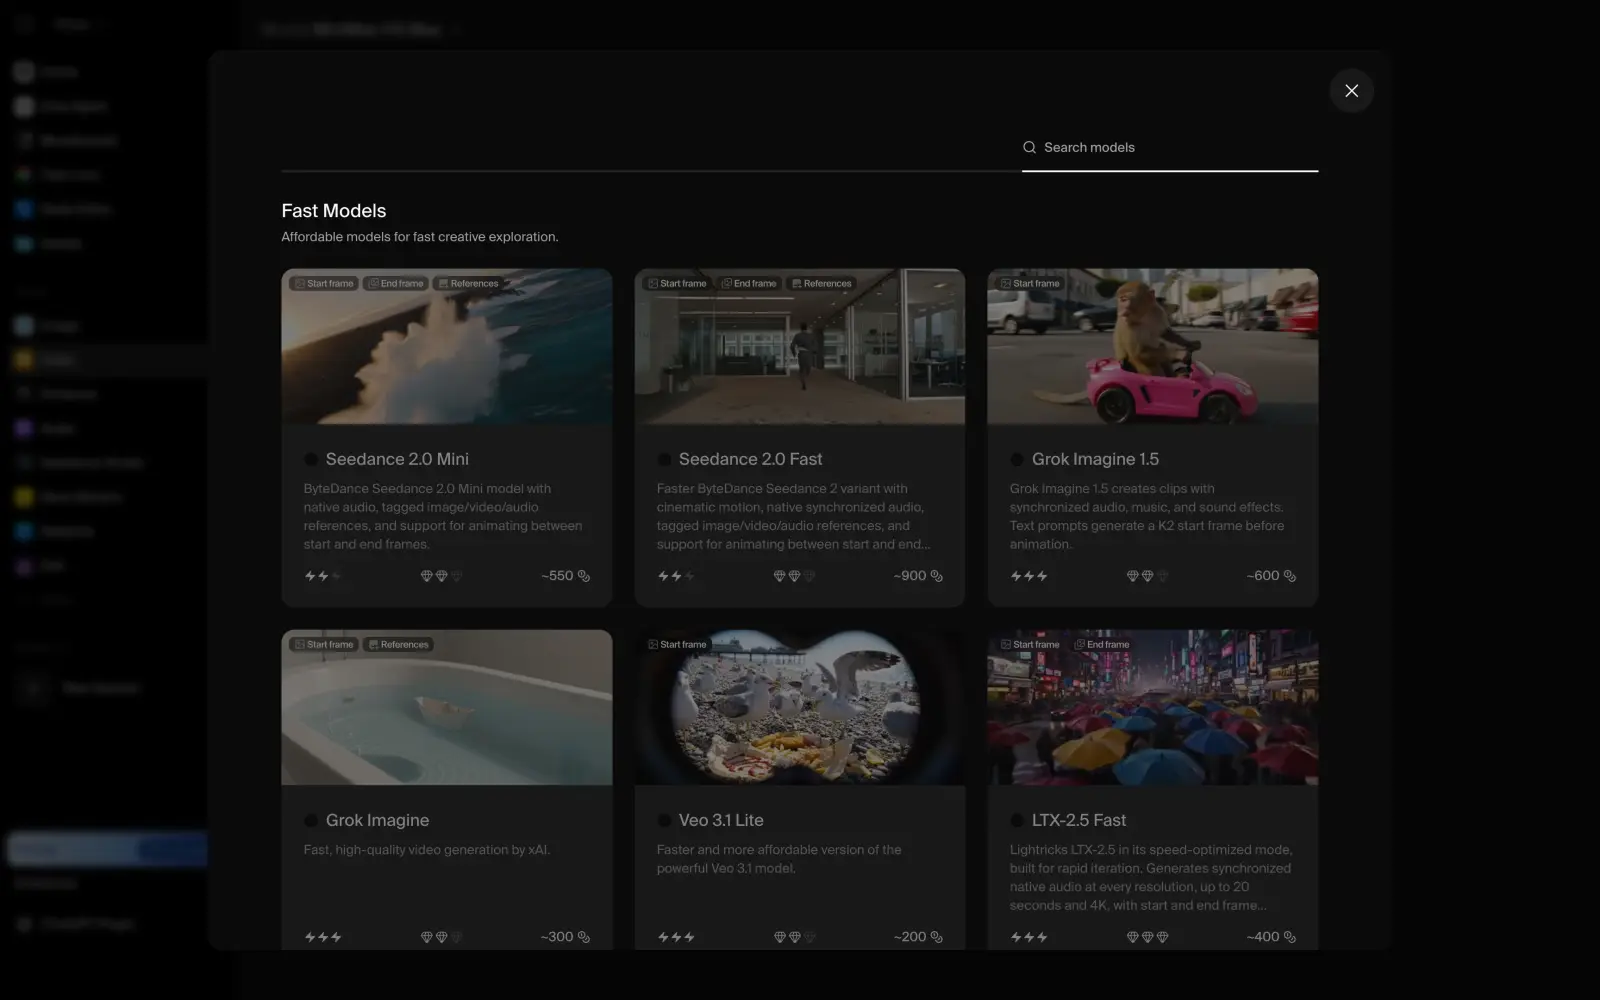This screenshot has width=1600, height=1000.
Task: Close the model selection dialog with X
Action: pos(1351,91)
